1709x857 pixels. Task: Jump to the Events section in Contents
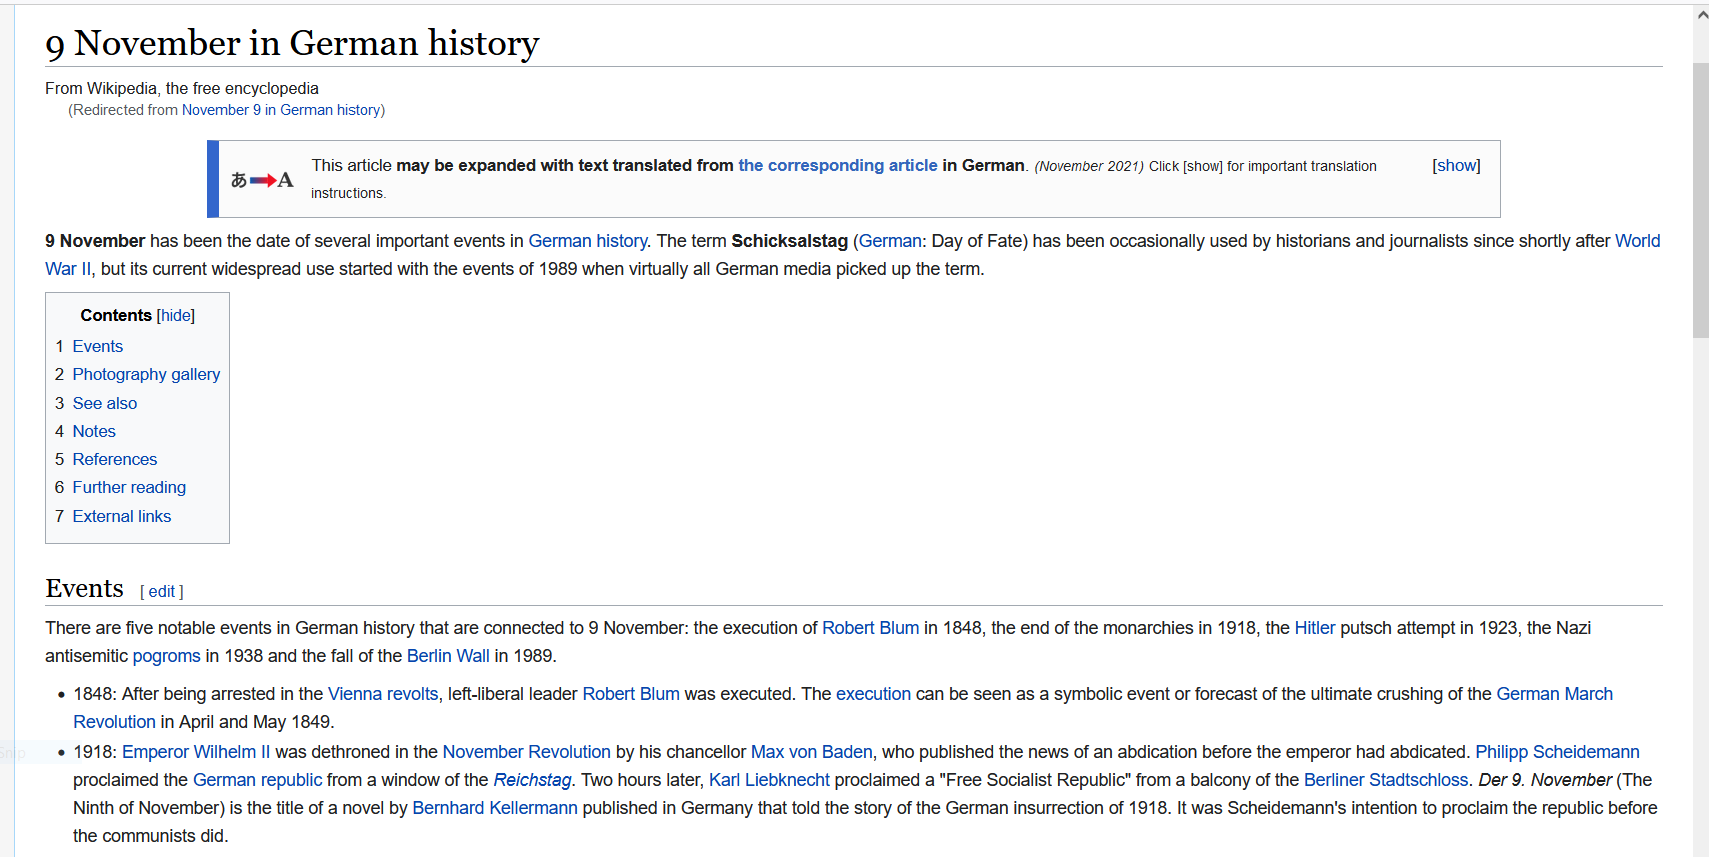(98, 347)
